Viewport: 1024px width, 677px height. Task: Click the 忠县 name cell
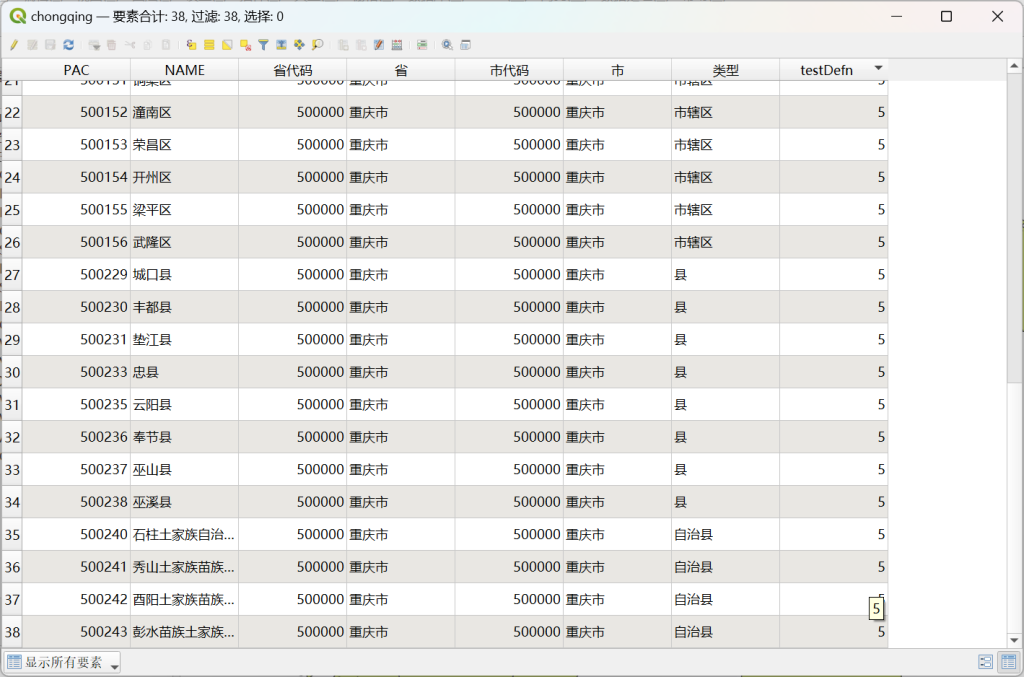185,372
